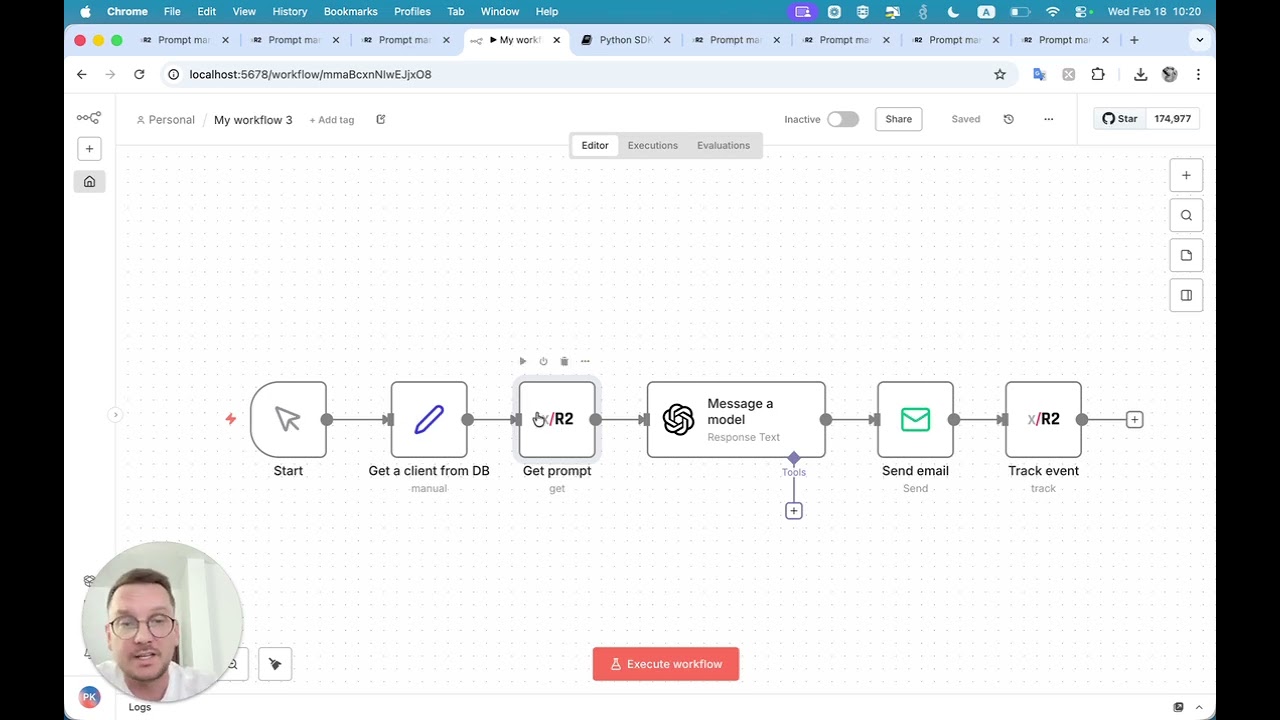
Task: Bookmark this page with the star icon
Action: (x=999, y=74)
